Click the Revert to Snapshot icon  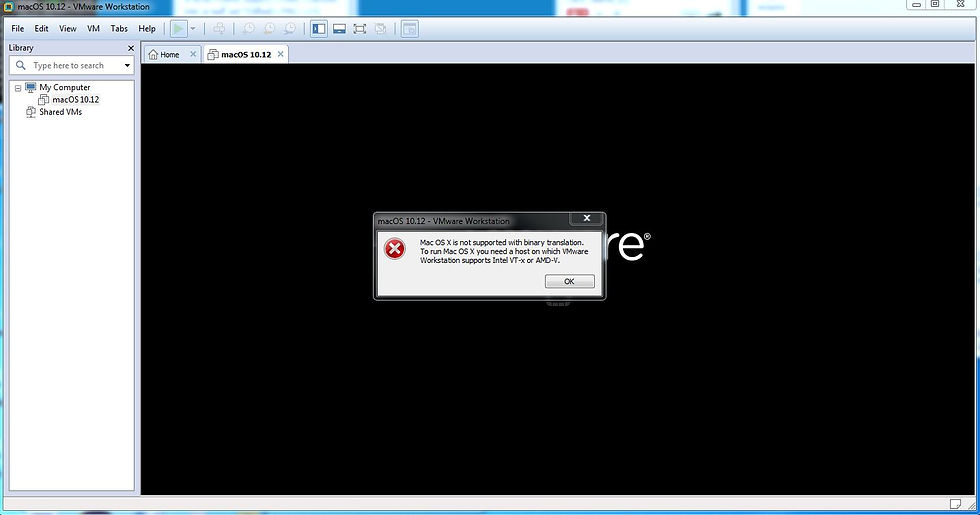click(x=269, y=29)
